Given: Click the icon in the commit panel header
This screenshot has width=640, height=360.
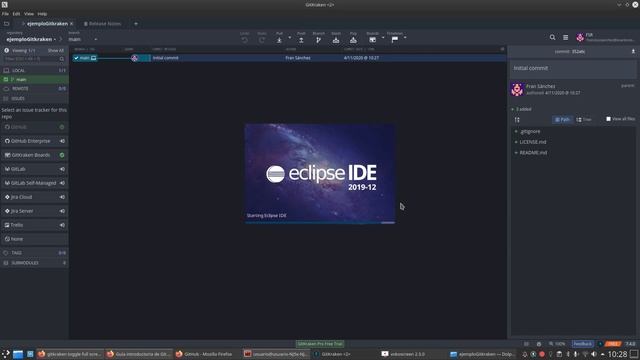Looking at the screenshot, I should 633,51.
